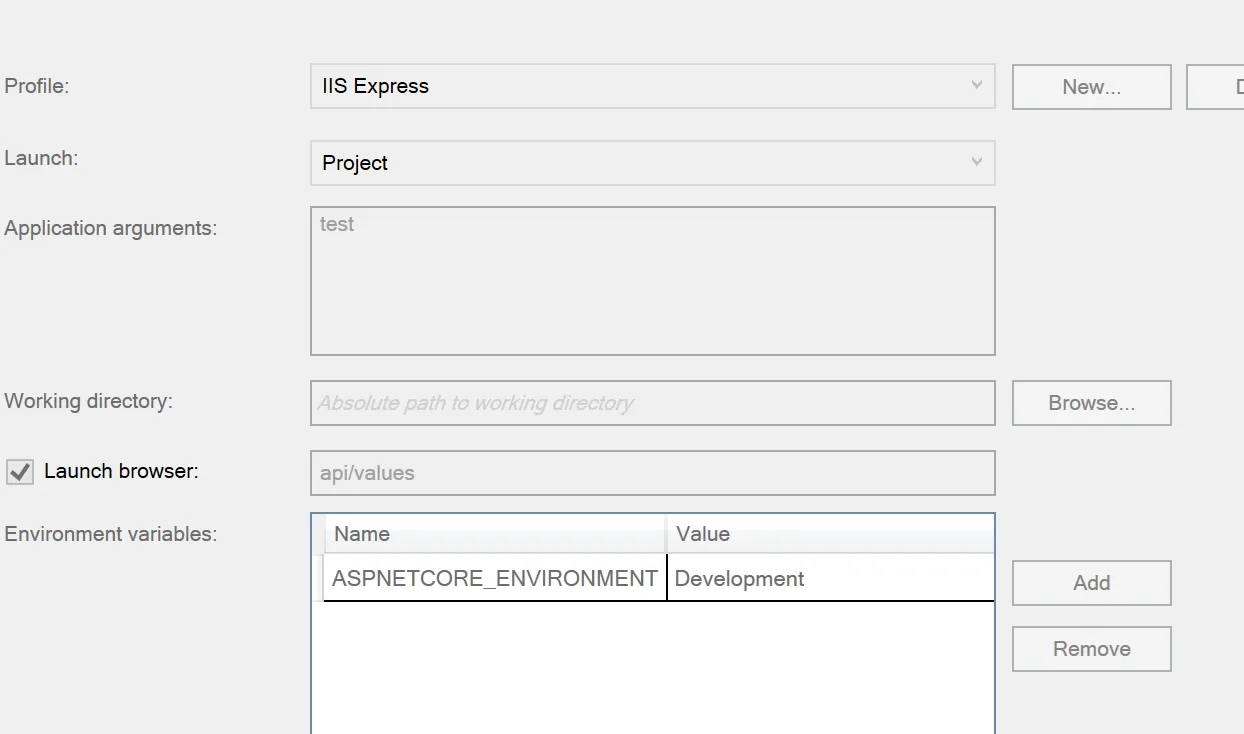Screen dimensions: 1244x734
Task: Click the chevron arrow of the Profile dropdown
Action: [x=977, y=86]
